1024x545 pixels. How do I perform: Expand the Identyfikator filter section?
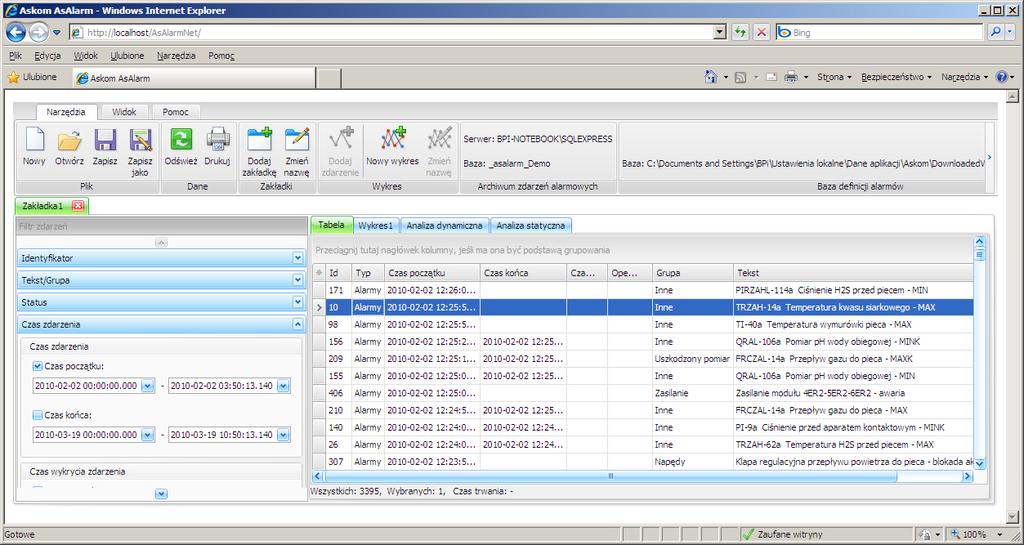click(298, 258)
